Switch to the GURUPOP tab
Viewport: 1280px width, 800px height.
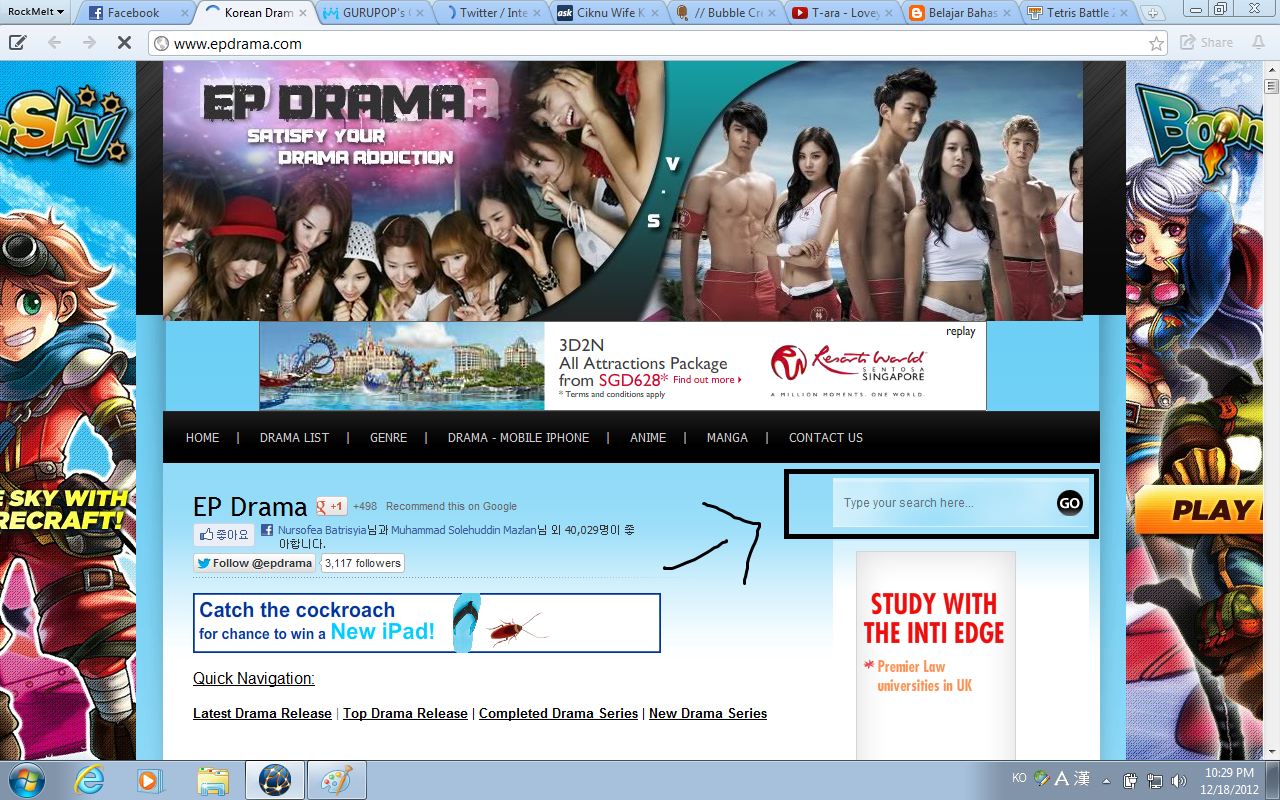click(375, 13)
